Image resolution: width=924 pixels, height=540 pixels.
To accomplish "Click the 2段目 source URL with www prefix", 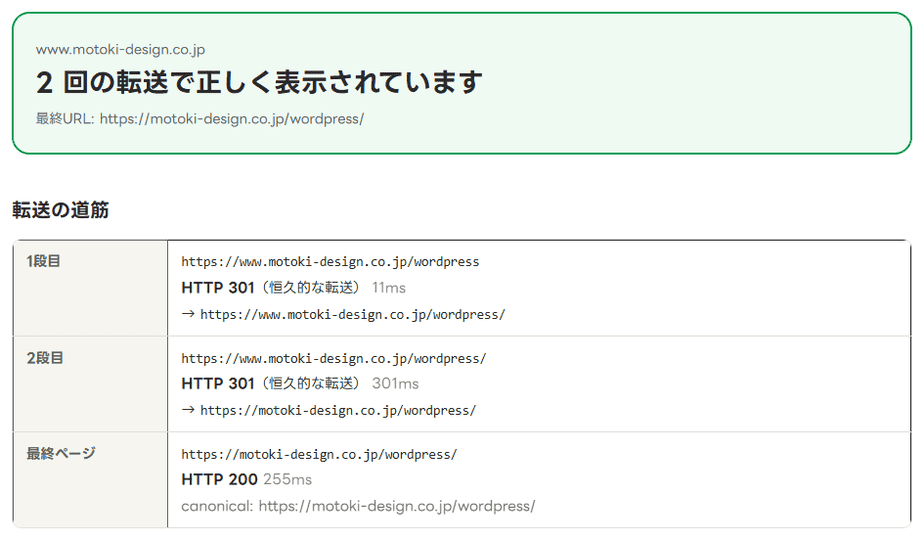I will [334, 358].
